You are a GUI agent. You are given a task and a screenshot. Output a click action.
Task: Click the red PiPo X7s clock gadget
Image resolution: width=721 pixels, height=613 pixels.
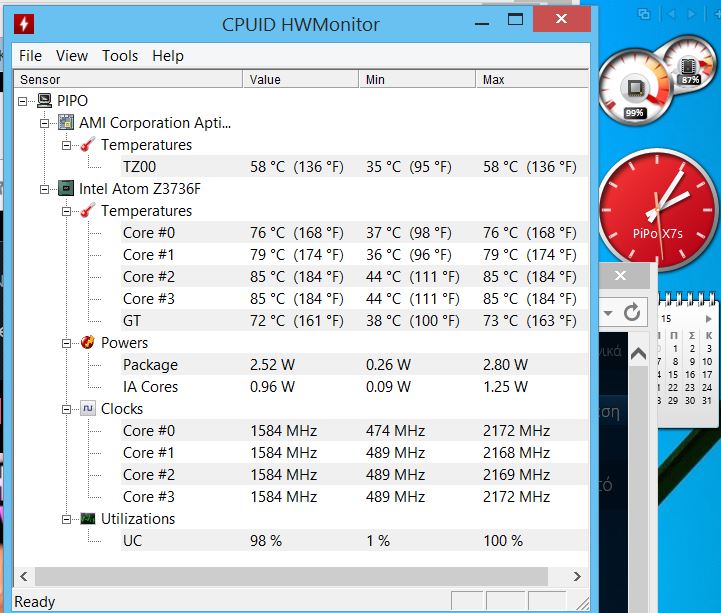tap(658, 209)
